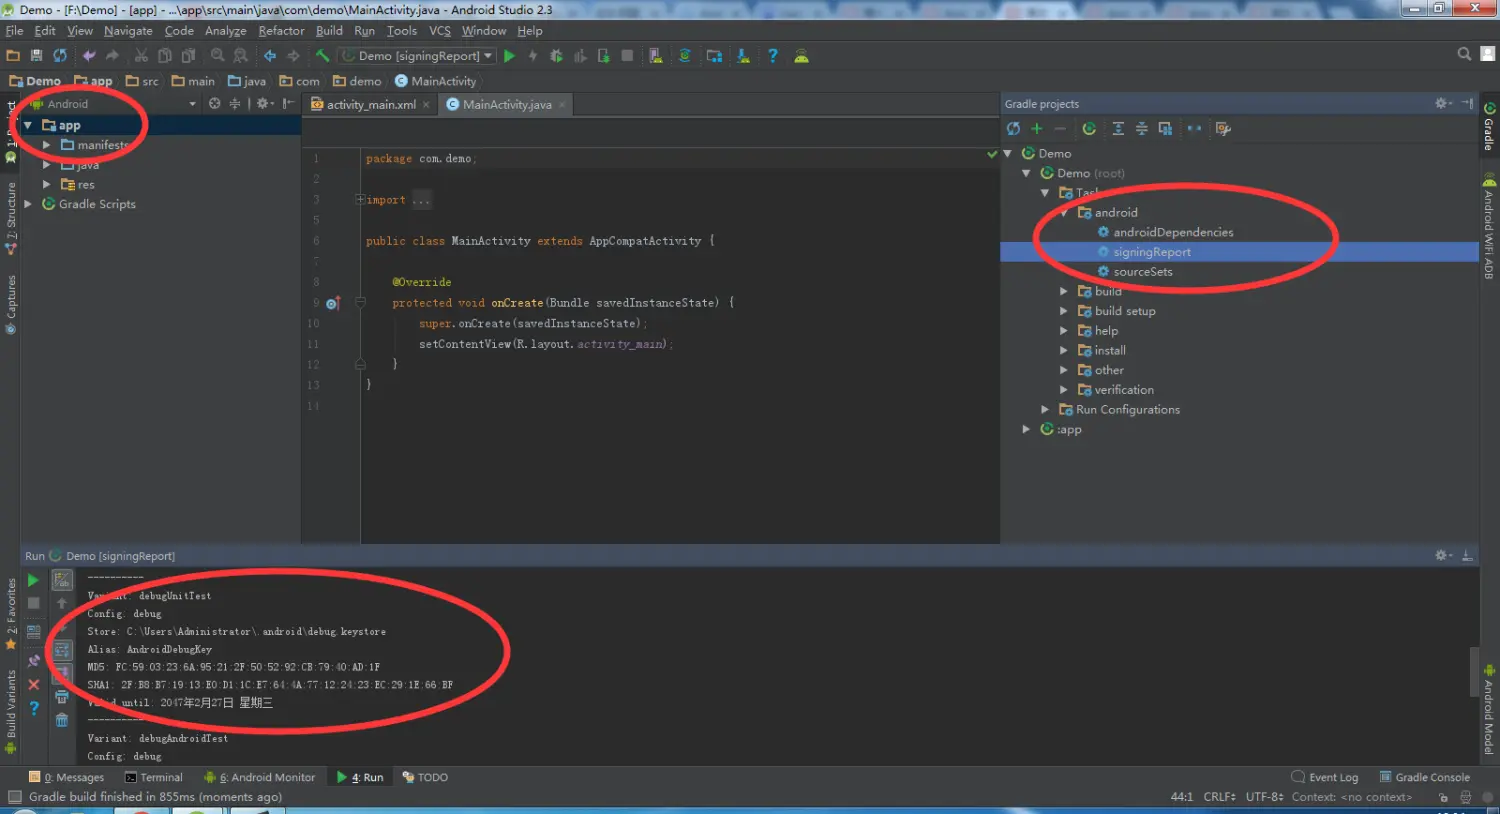Click the Make Project hammer icon

[322, 56]
